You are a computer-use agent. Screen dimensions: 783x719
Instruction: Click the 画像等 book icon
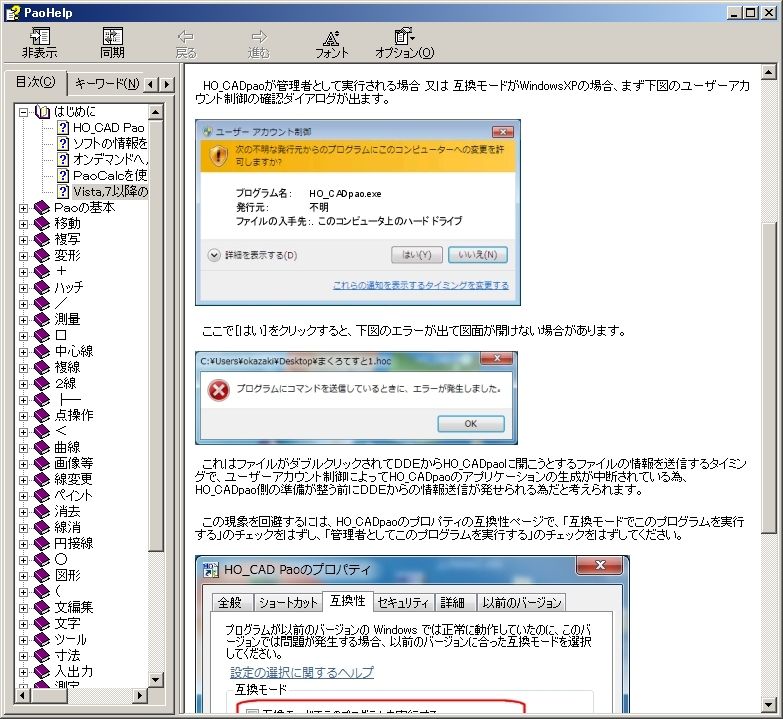(41, 464)
